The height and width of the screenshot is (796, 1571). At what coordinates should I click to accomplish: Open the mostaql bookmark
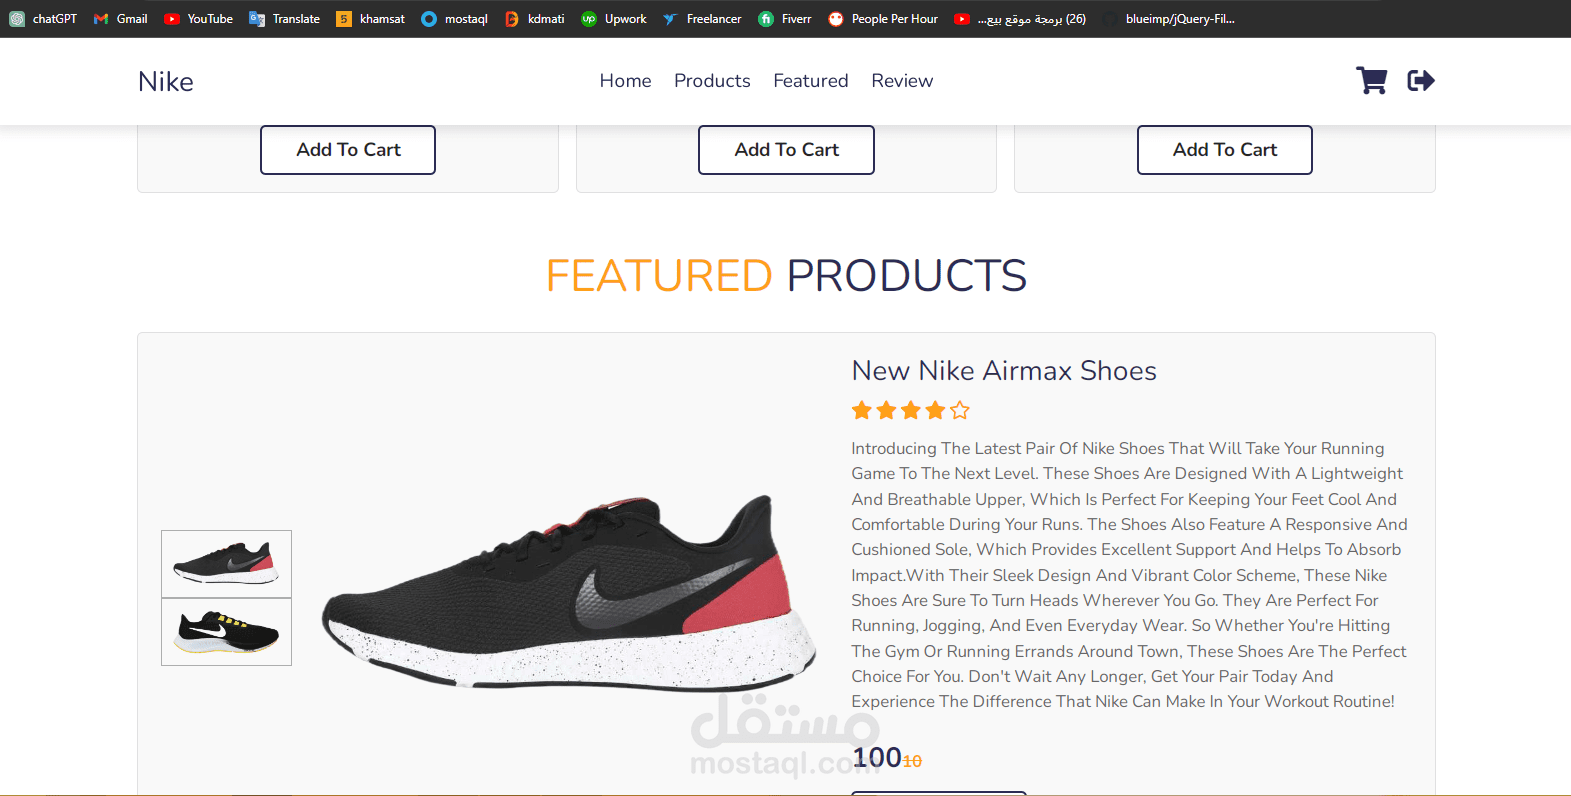[455, 19]
